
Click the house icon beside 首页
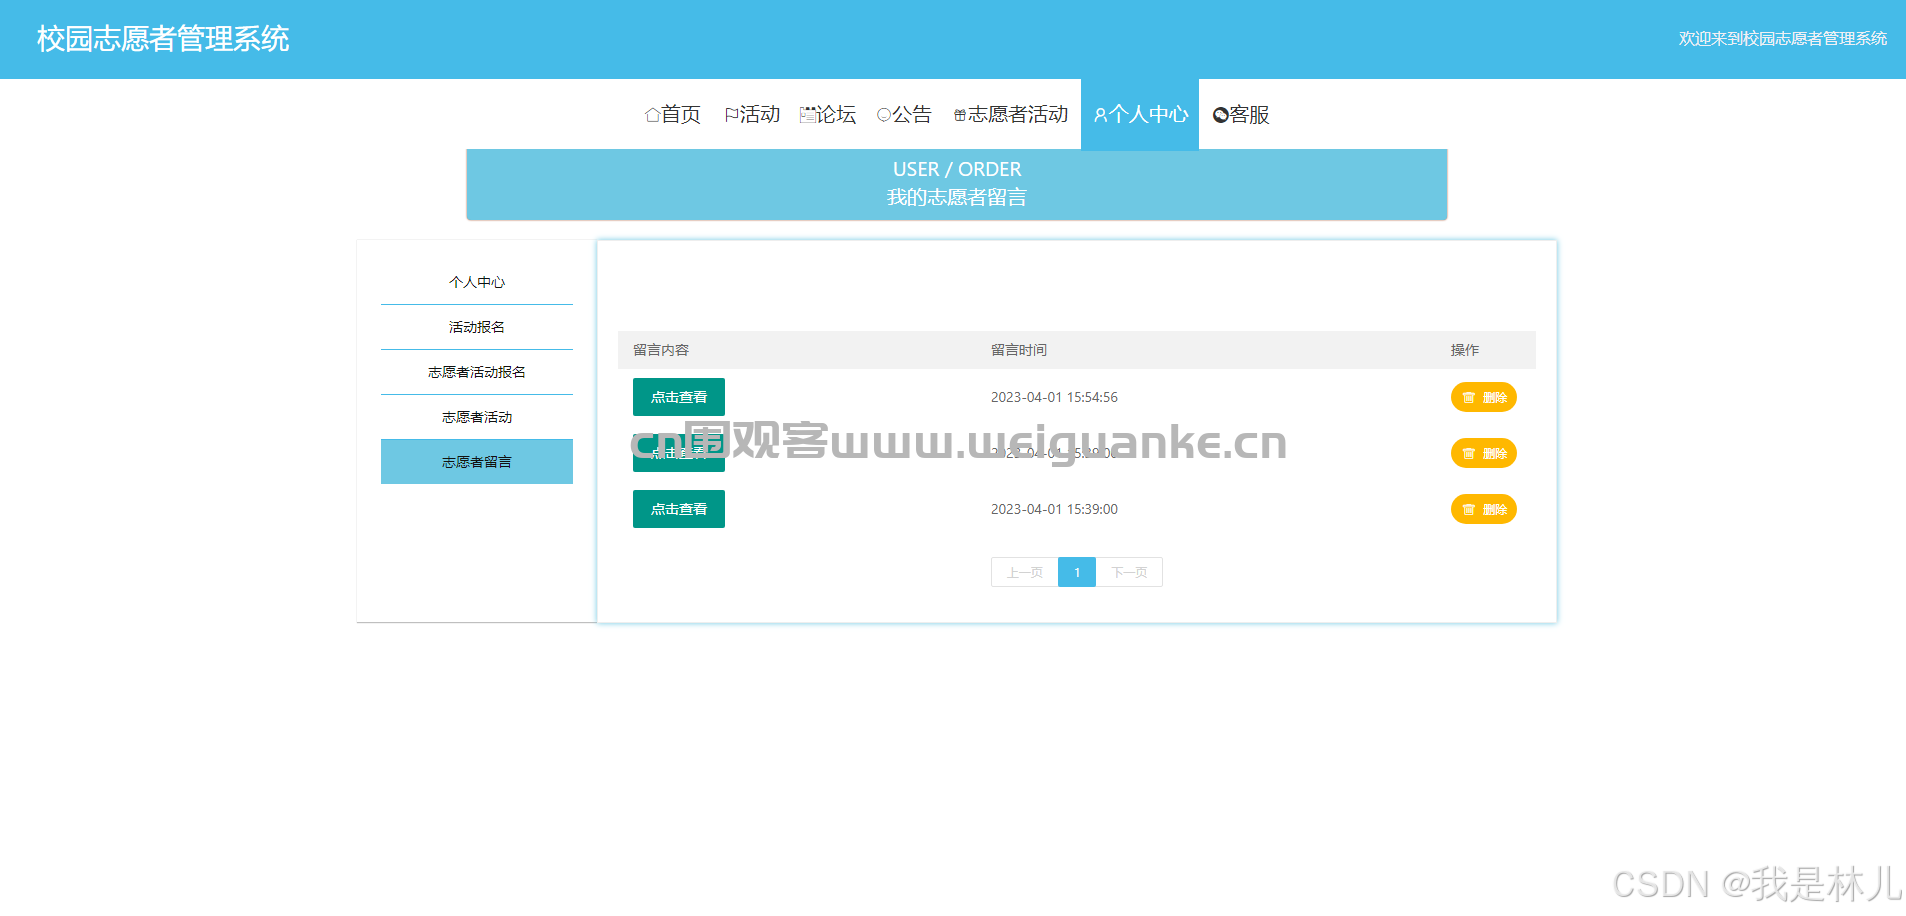[652, 115]
